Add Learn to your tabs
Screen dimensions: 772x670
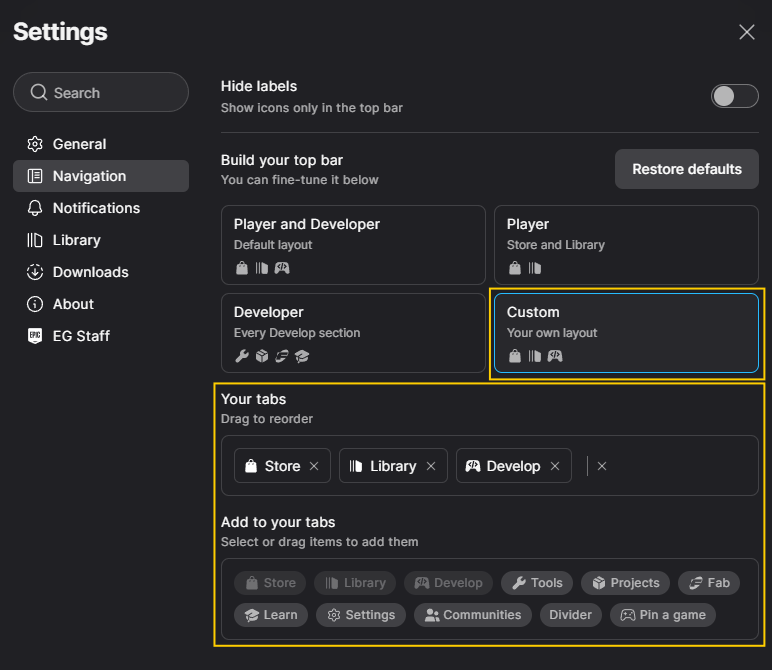pyautogui.click(x=271, y=615)
